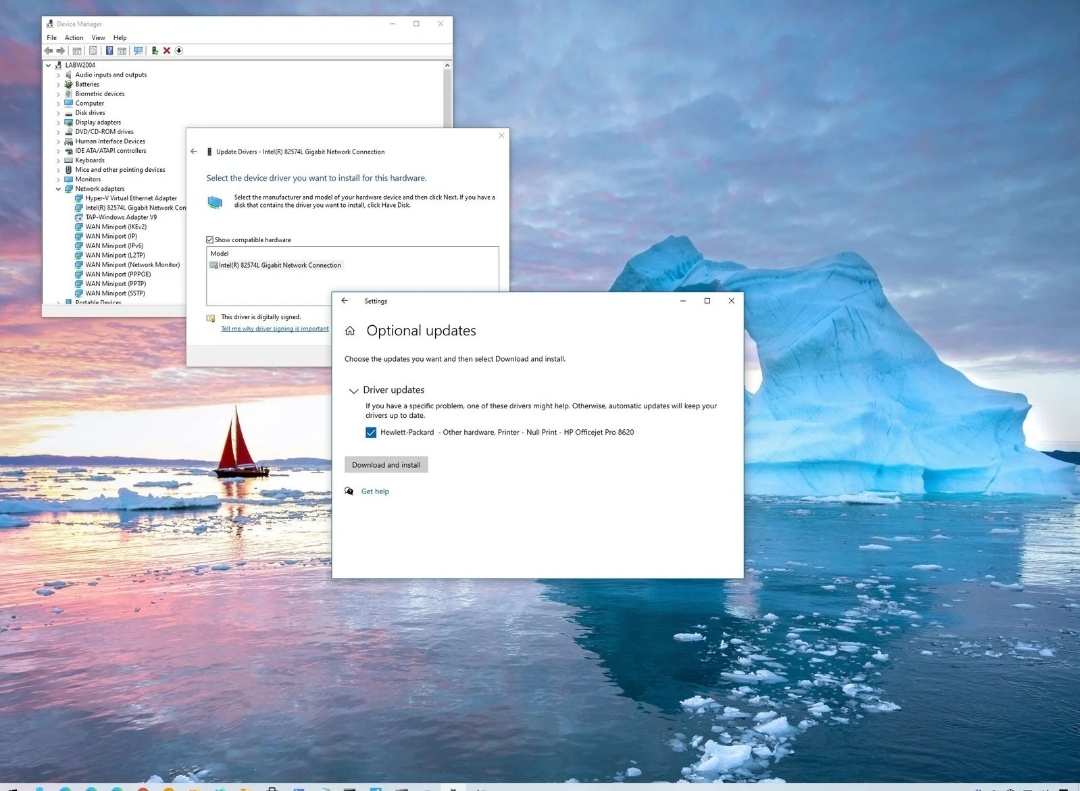Open the View menu in Device Manager
Image resolution: width=1080 pixels, height=791 pixels.
point(98,38)
